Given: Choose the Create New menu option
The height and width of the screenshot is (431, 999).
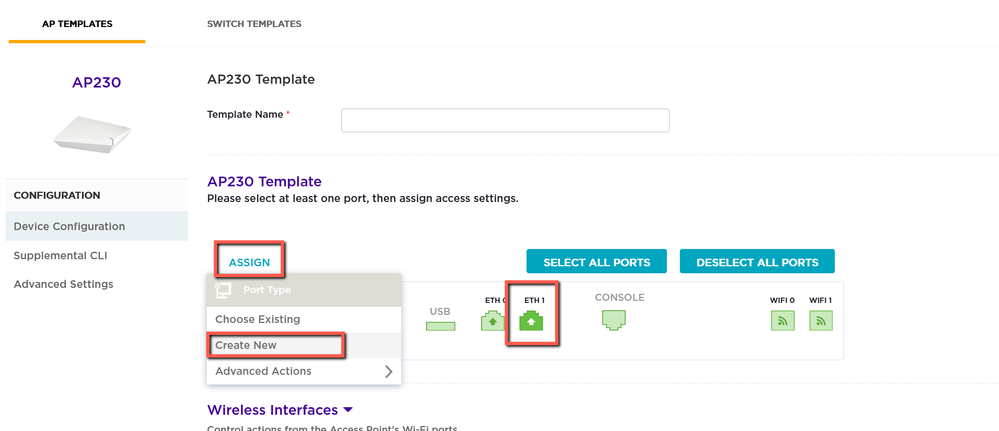Looking at the screenshot, I should [x=246, y=346].
